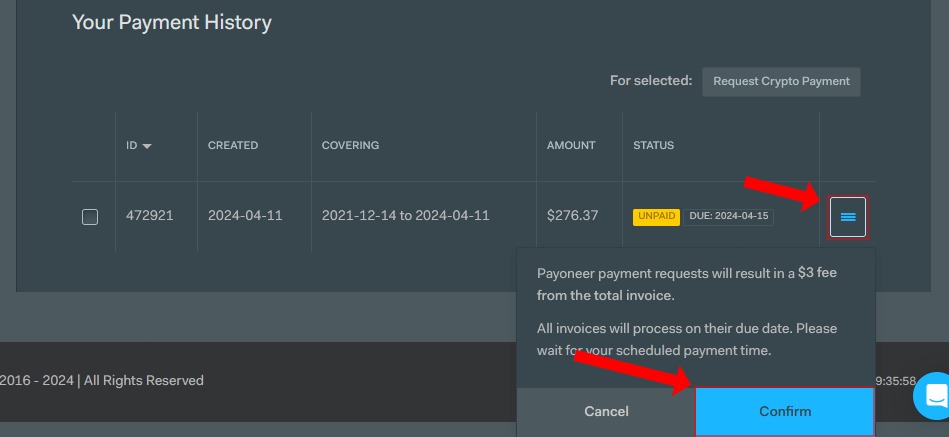Cancel the Payoneer payment request
The height and width of the screenshot is (437, 949).
(x=606, y=411)
